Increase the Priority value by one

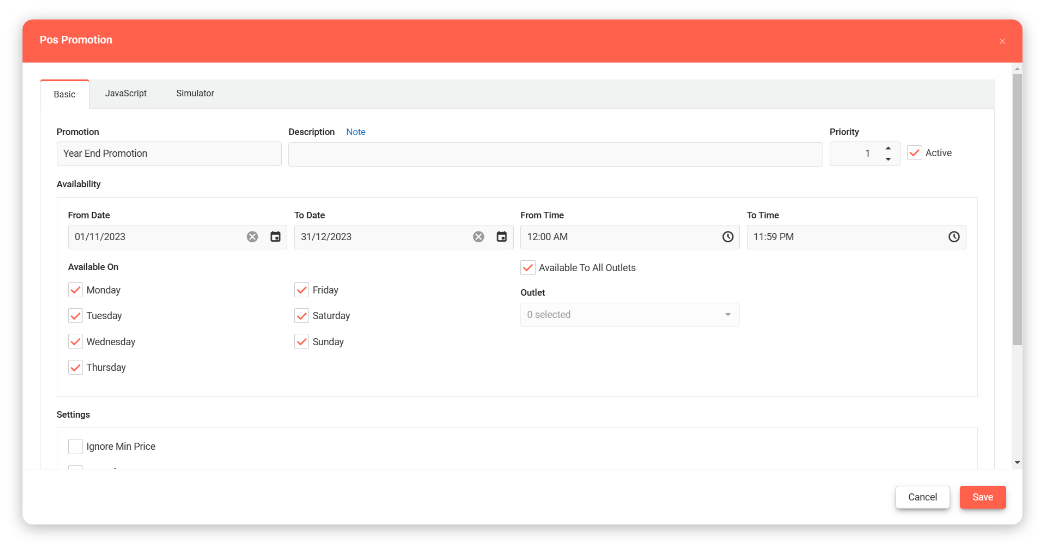(888, 148)
